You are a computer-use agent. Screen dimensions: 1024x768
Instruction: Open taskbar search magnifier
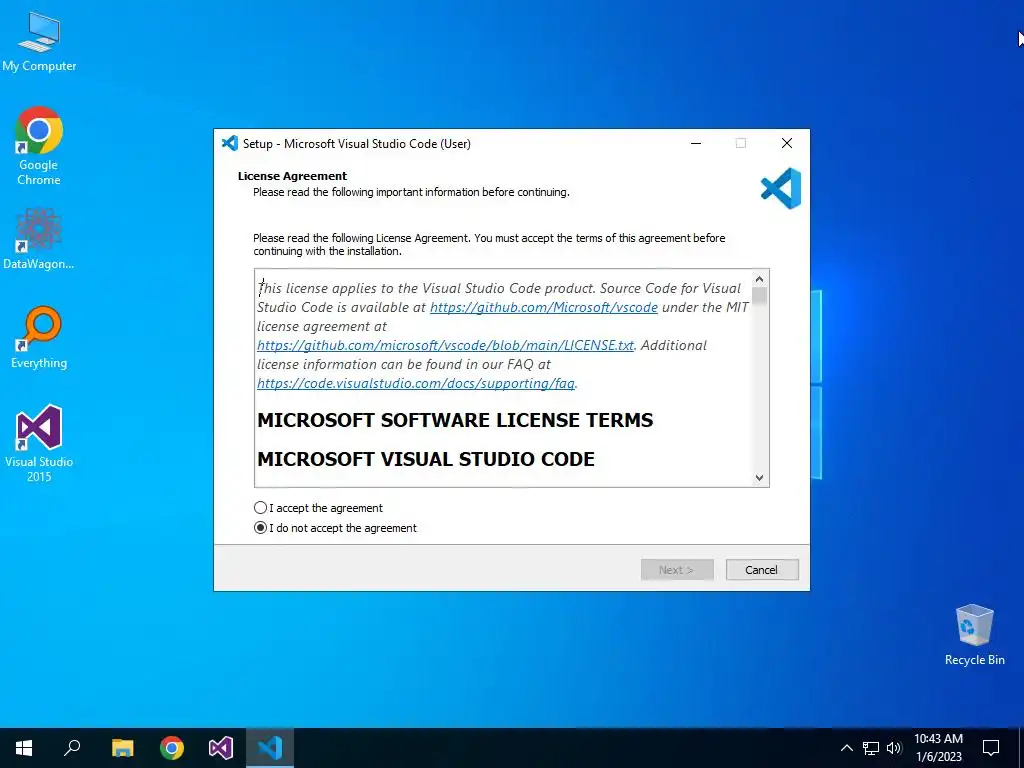coord(72,748)
